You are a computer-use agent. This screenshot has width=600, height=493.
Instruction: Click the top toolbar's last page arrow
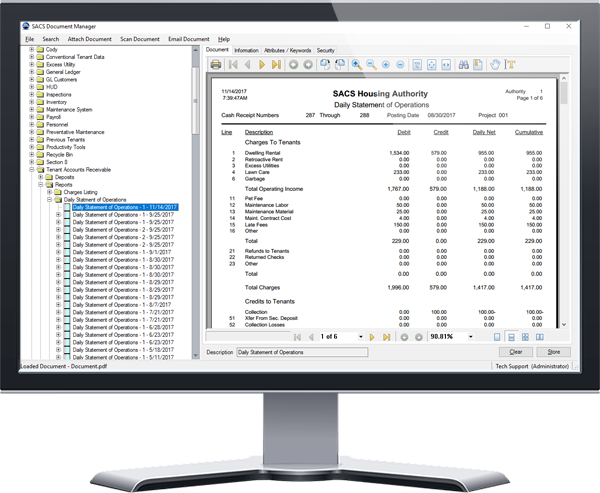[275, 64]
